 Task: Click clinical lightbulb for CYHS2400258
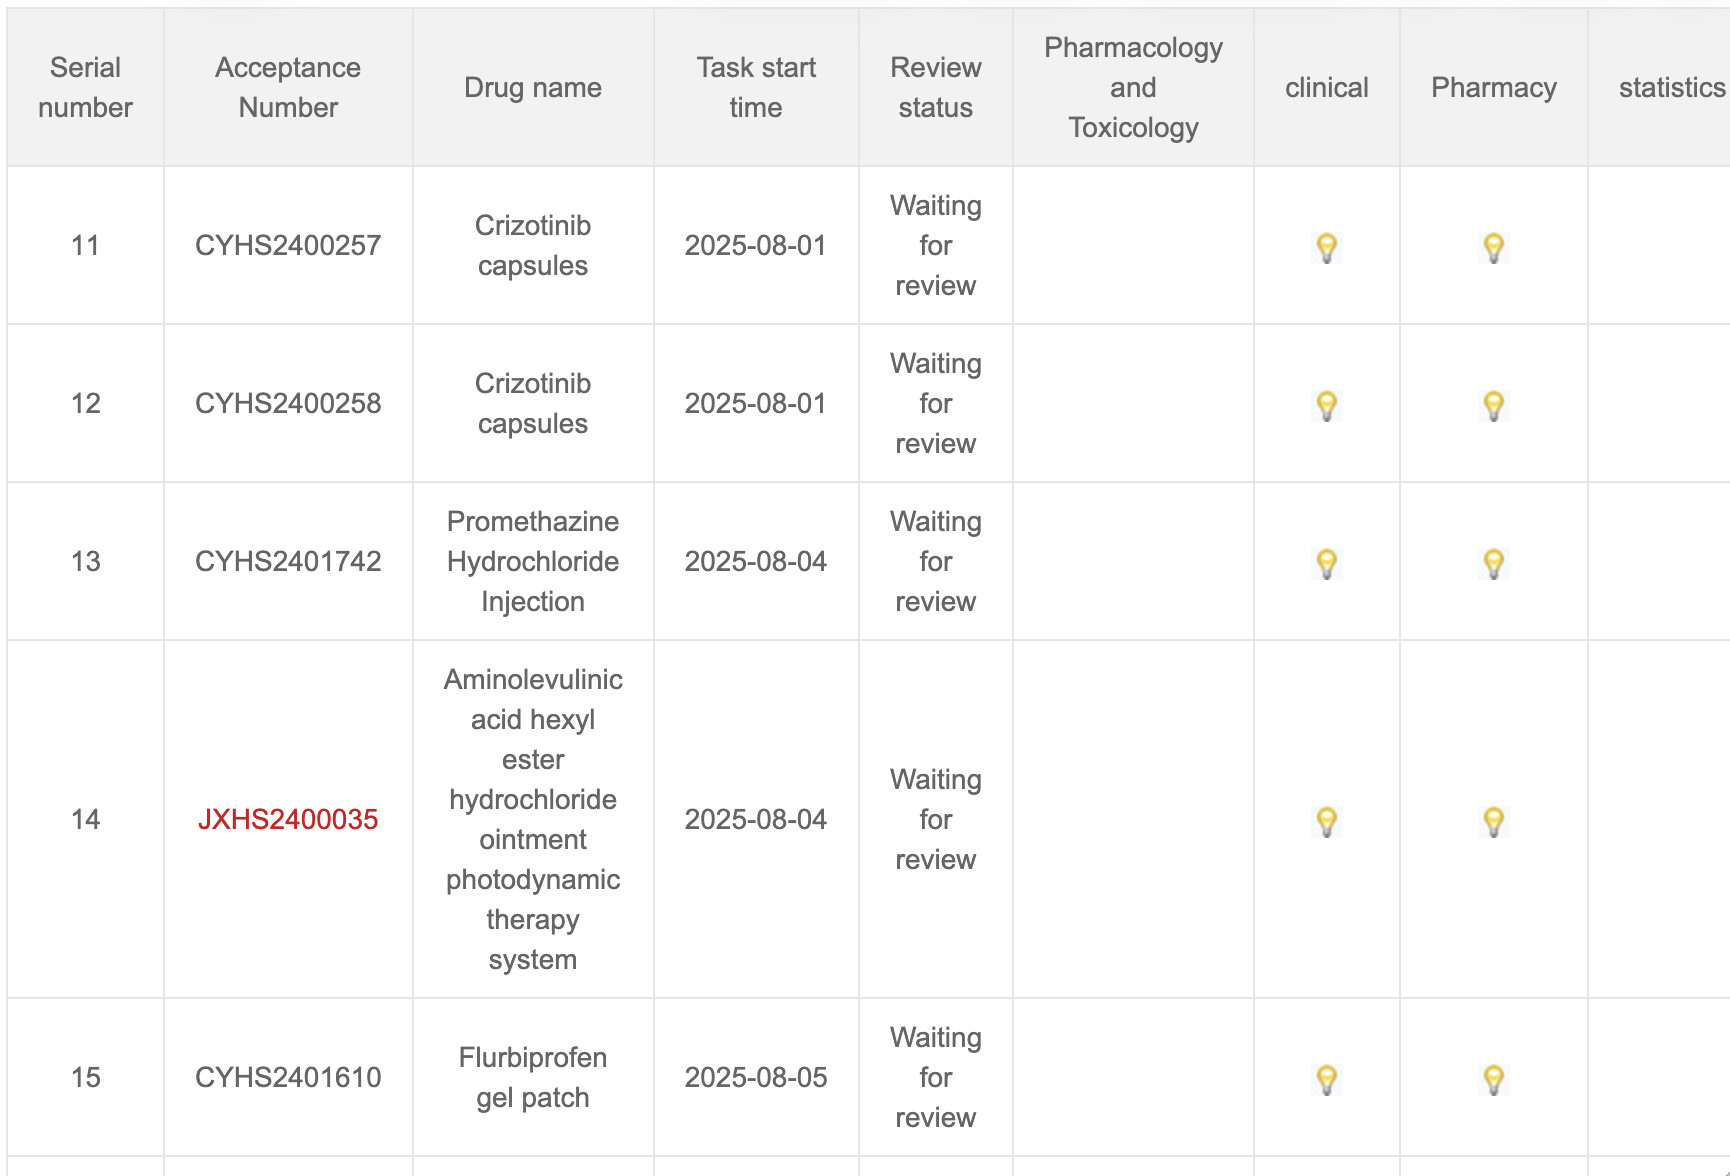click(1326, 405)
